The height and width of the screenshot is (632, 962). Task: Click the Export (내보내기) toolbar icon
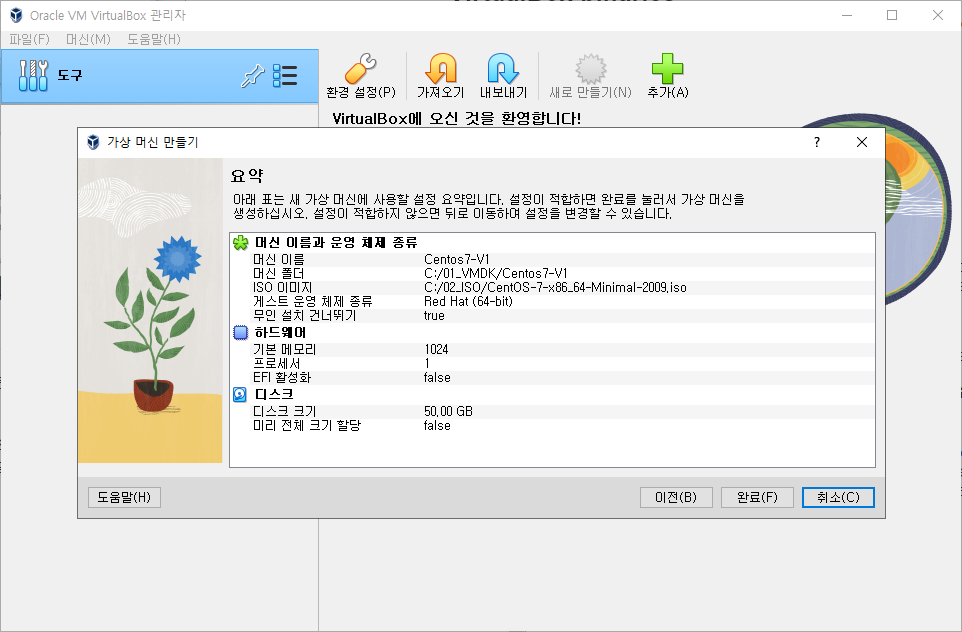pos(503,69)
